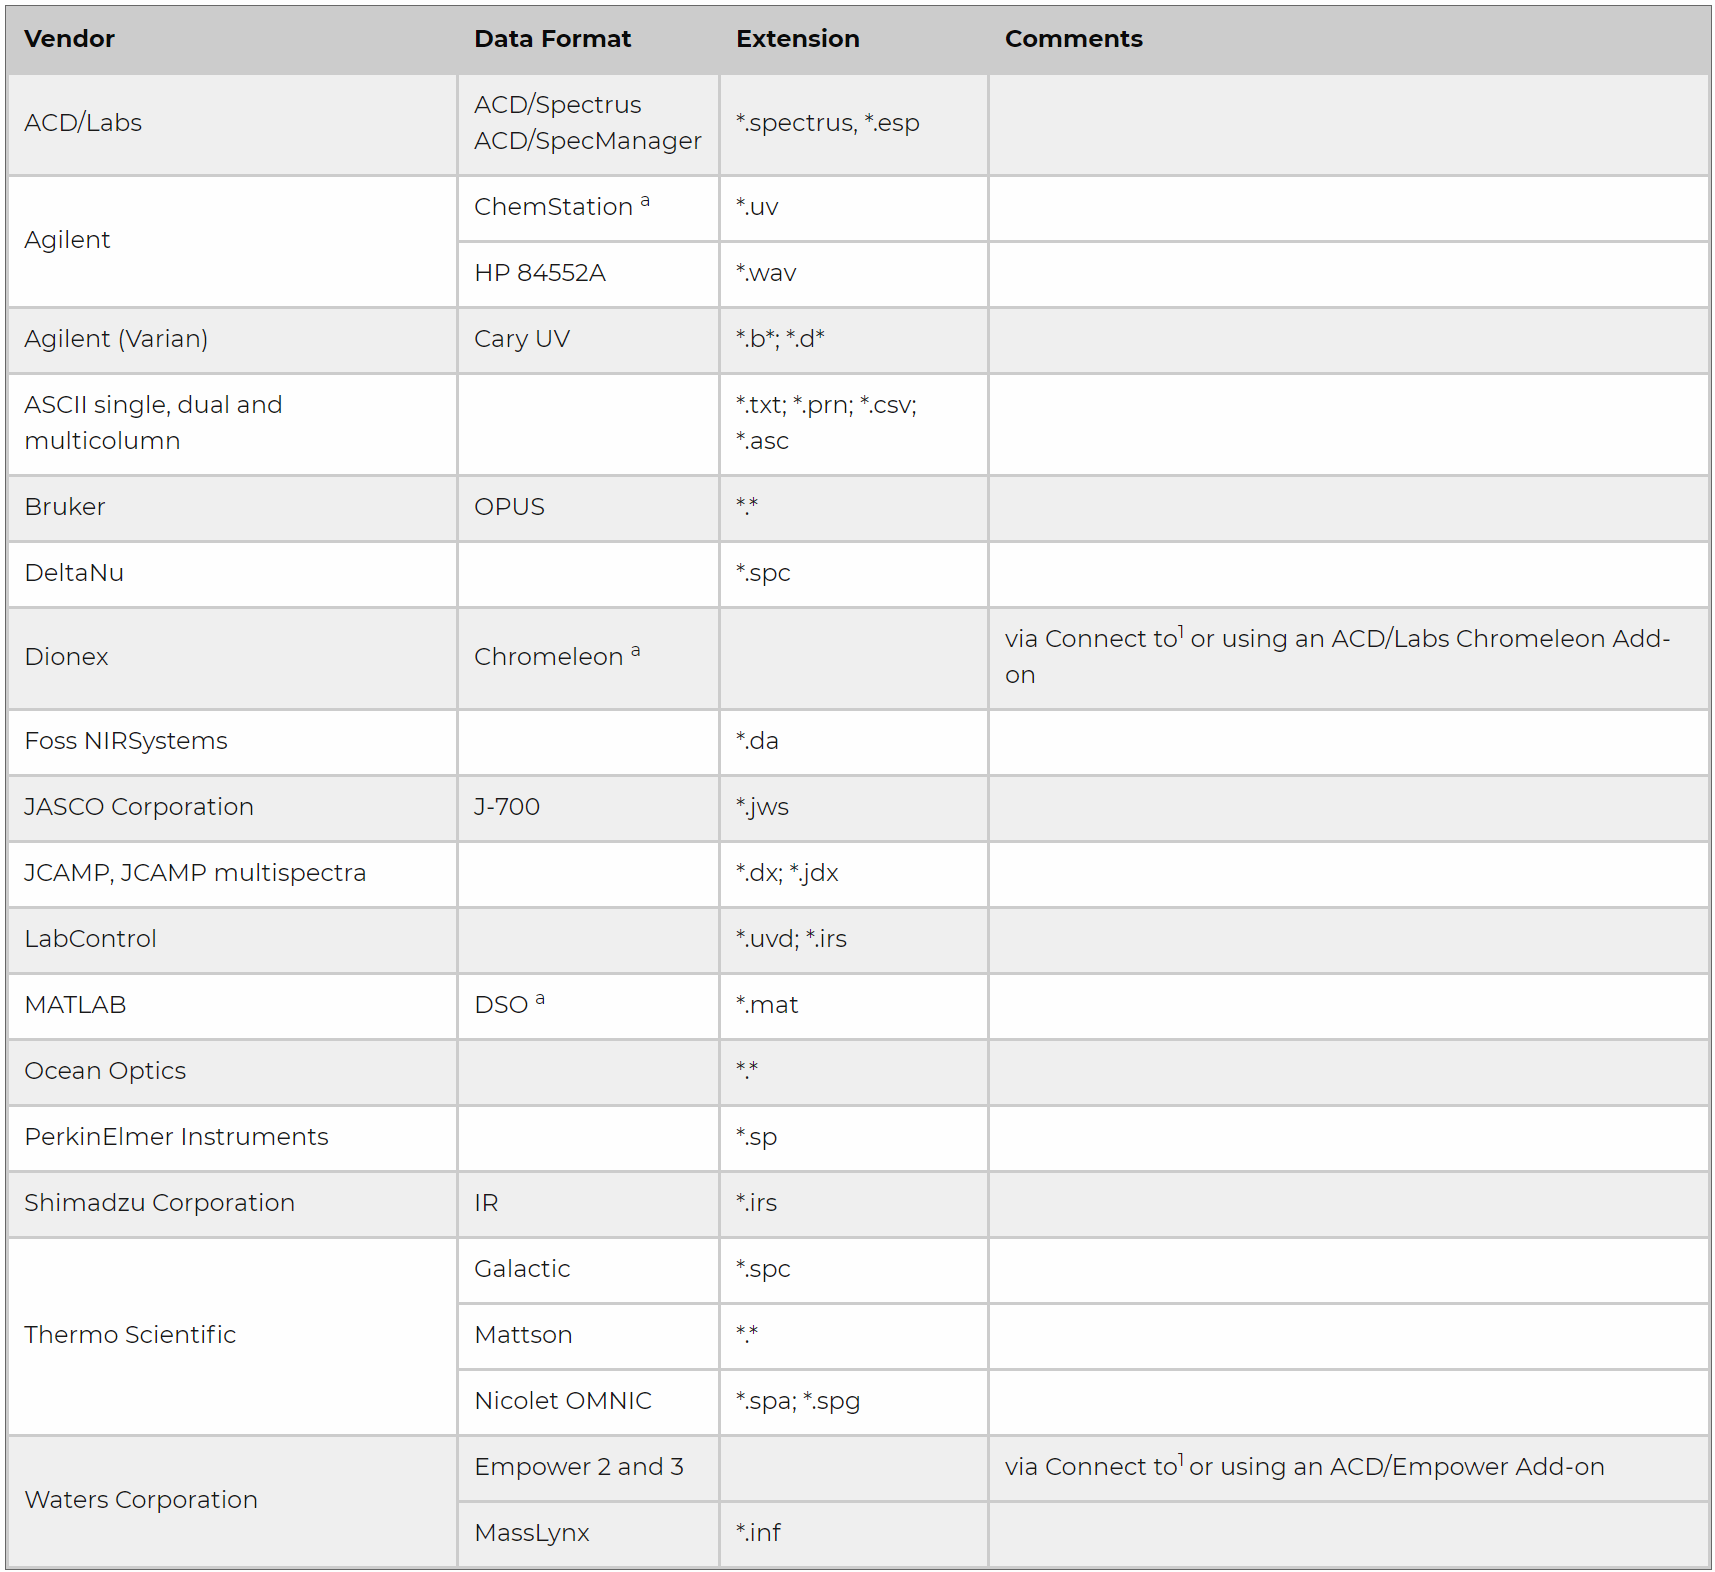Click the DeltaNu vendor name
Screen dimensions: 1715x1572
click(74, 573)
